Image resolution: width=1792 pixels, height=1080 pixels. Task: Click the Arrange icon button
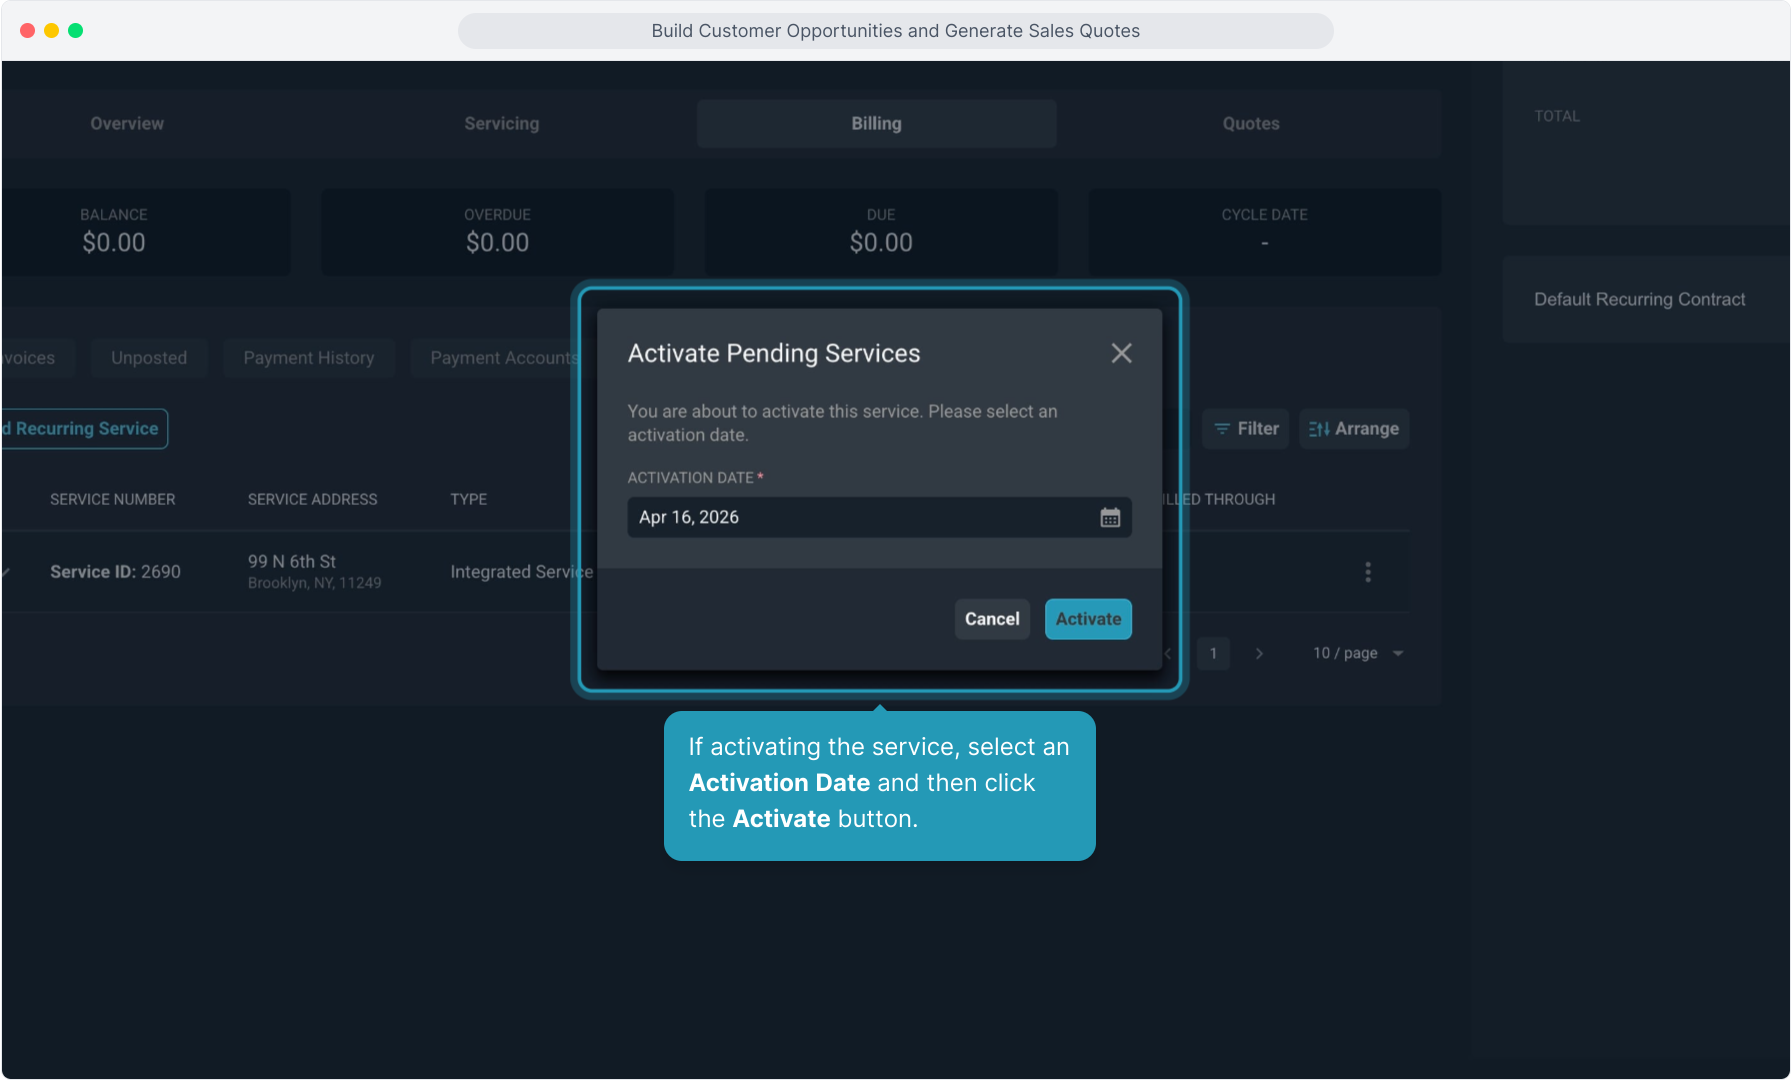(x=1354, y=429)
